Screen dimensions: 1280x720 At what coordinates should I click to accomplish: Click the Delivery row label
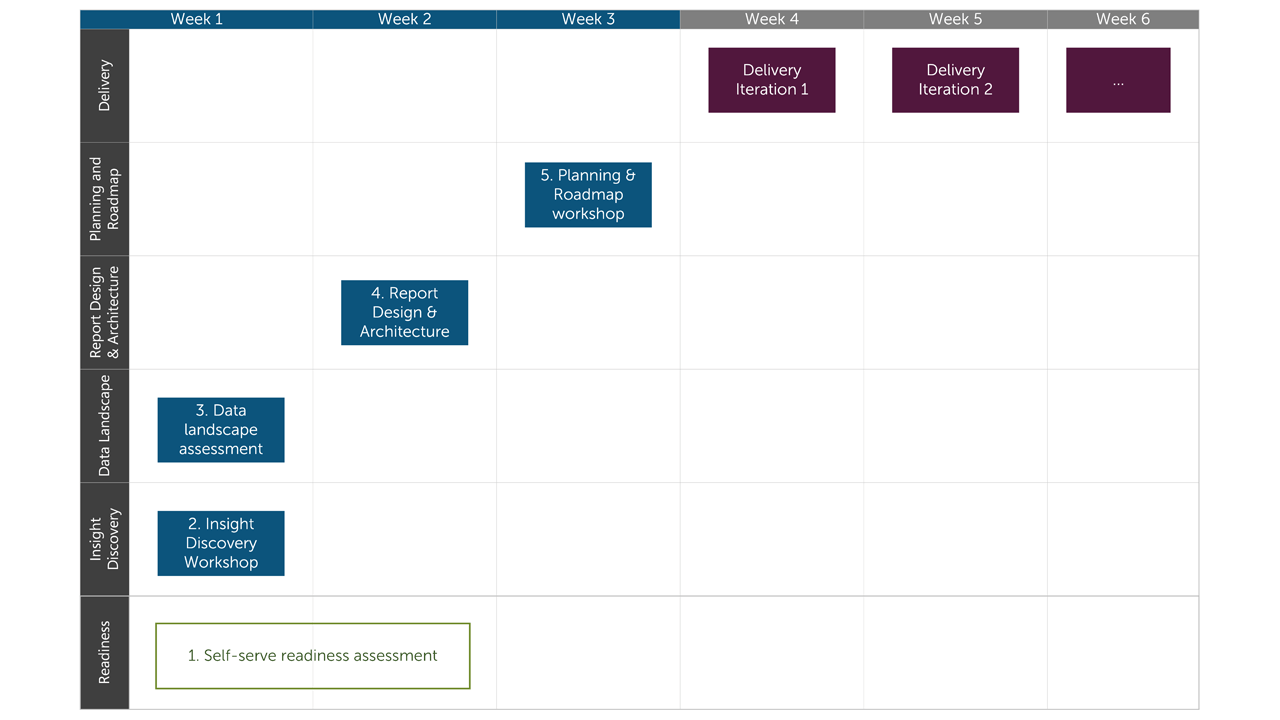pyautogui.click(x=105, y=86)
